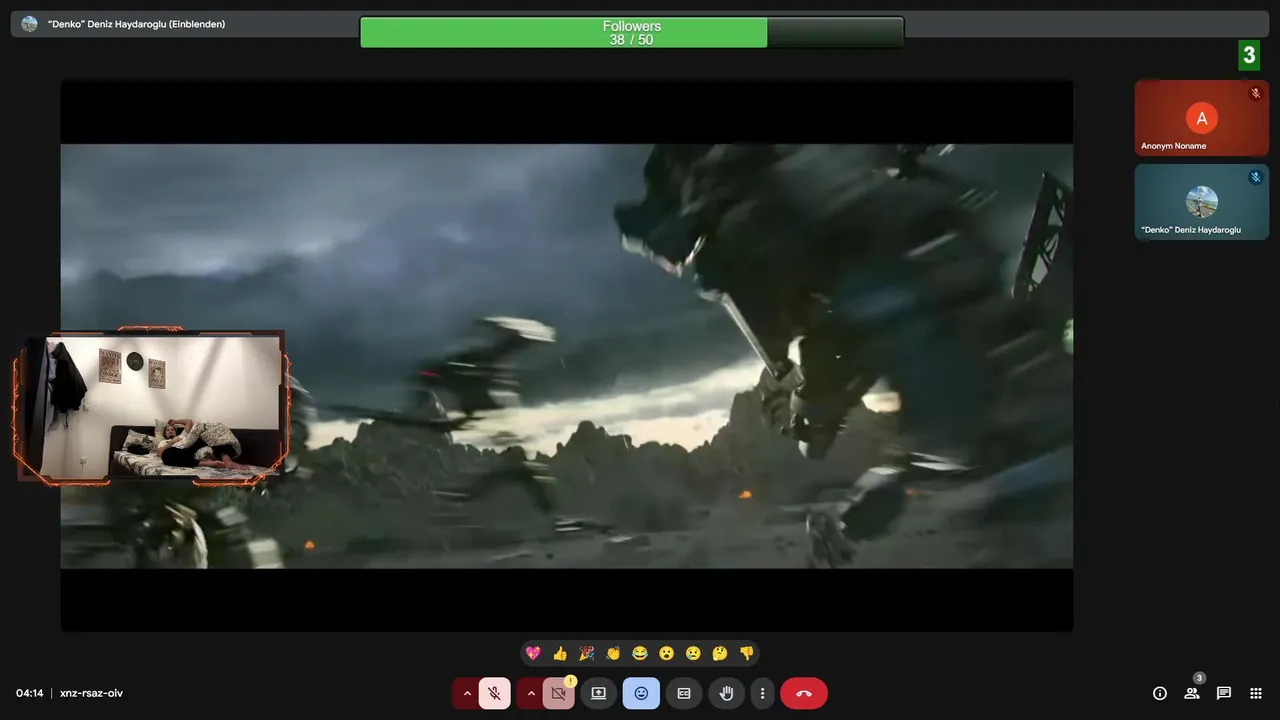Open video settings chevron next to camera
This screenshot has height=720, width=1280.
(530, 693)
